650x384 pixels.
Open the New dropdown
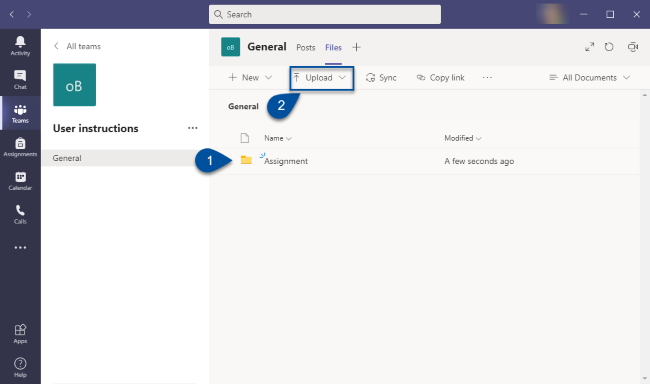tap(250, 78)
